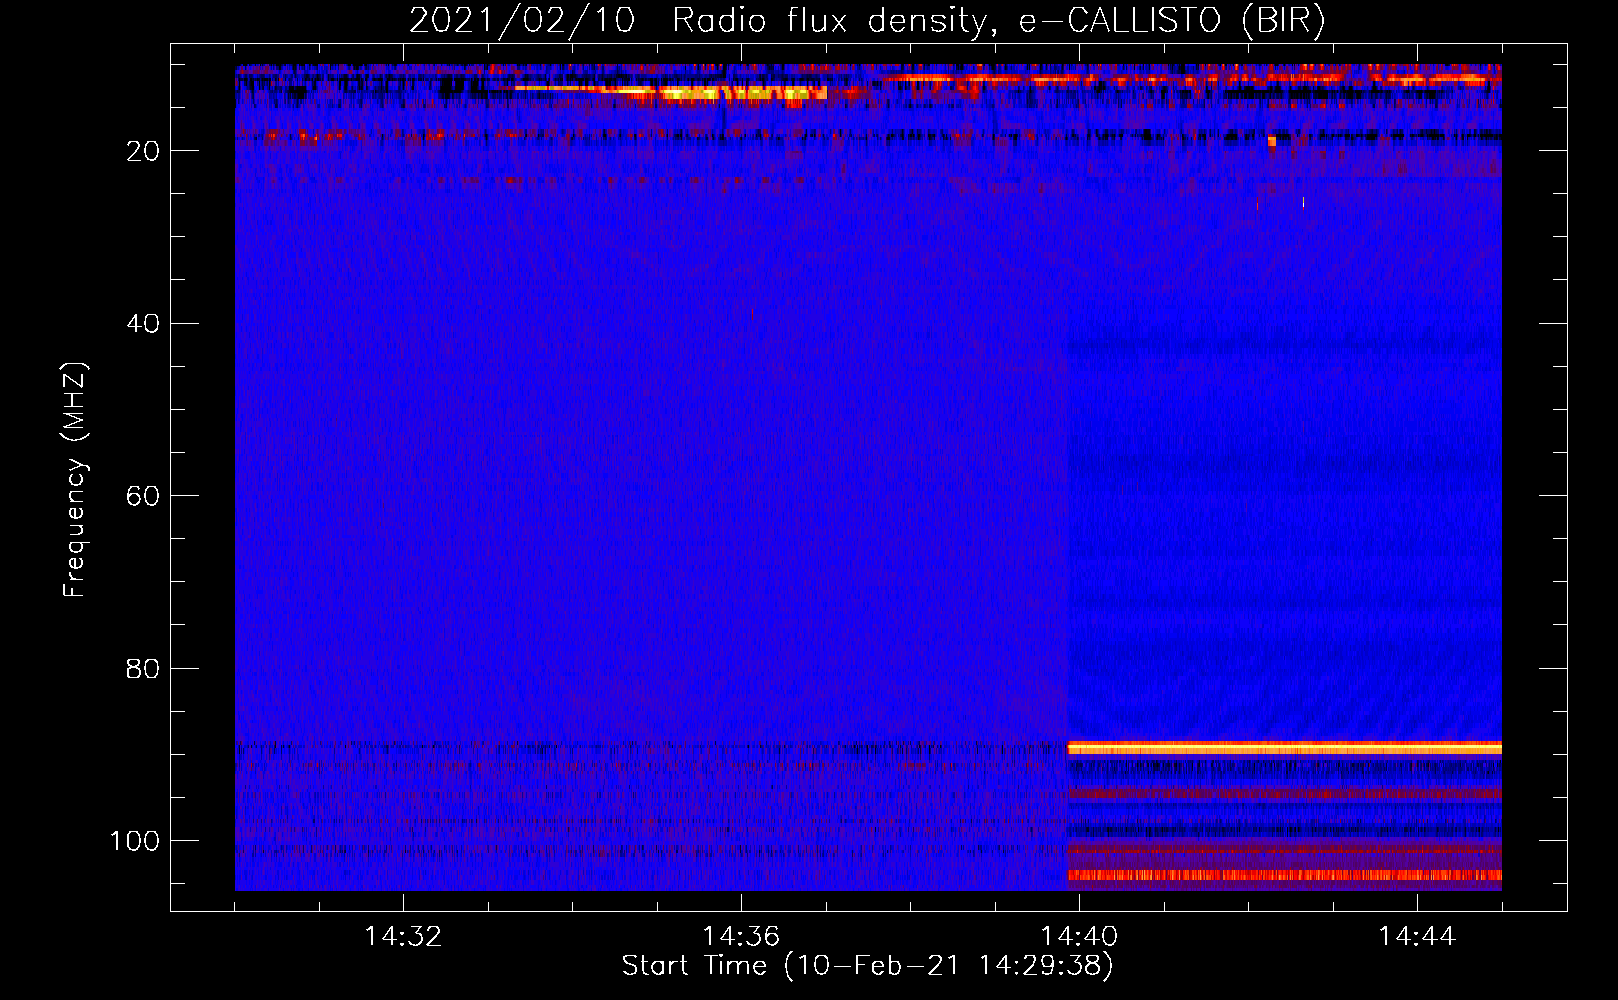Screen dimensions: 1618x1000
Task: Click the 14:44 time tick label
Action: click(1417, 937)
